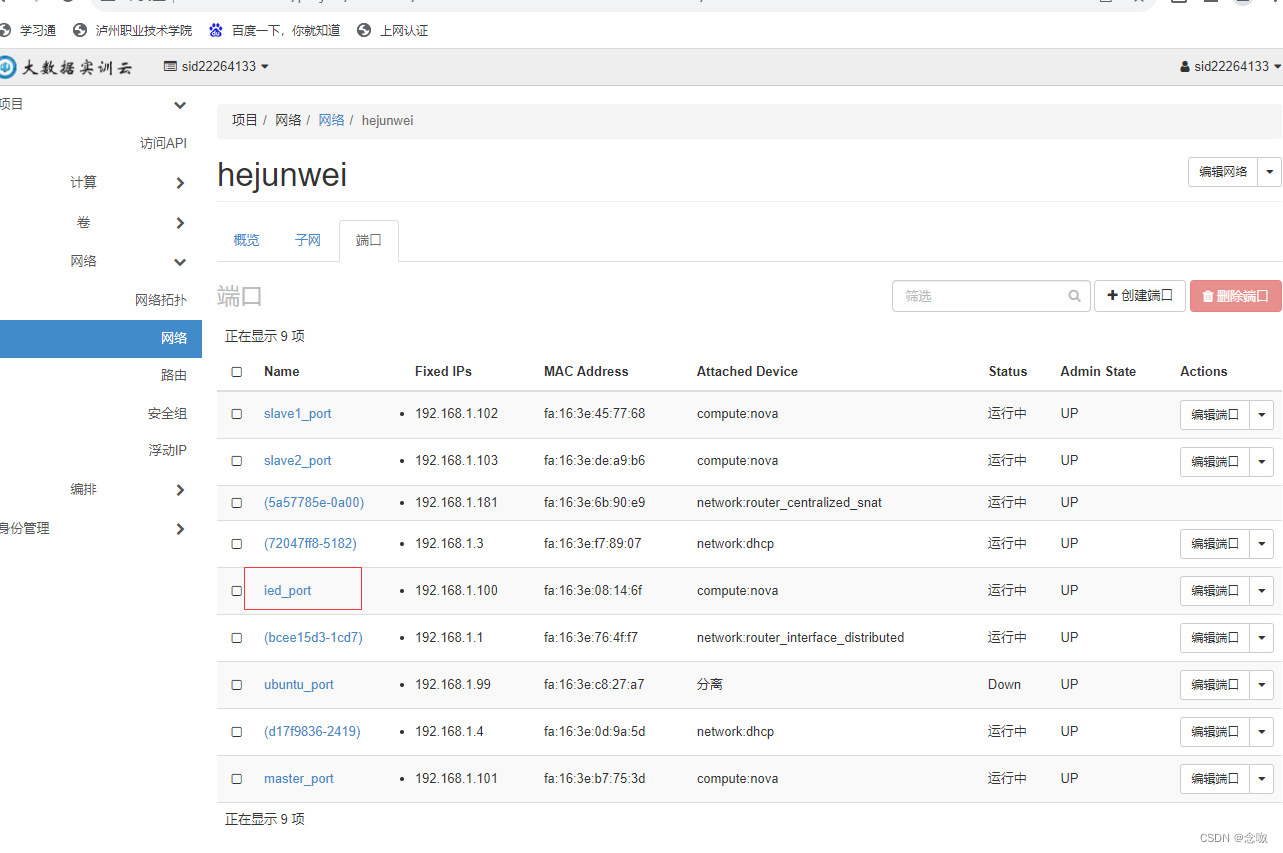Click the 编辑网络 button
1283x853 pixels.
pos(1223,171)
